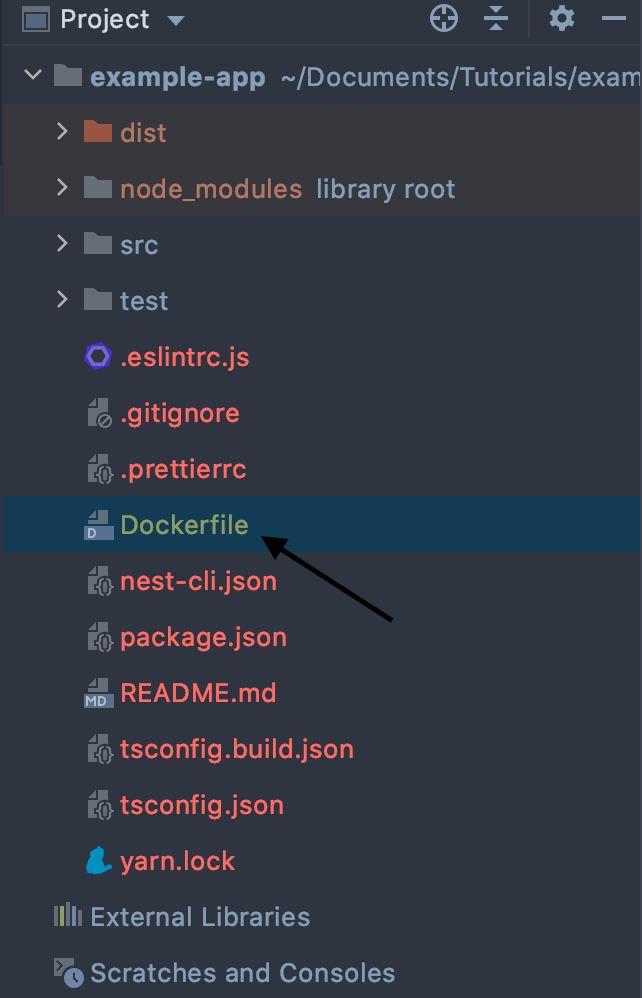Collapse the example-app root folder
642x998 pixels.
33,76
